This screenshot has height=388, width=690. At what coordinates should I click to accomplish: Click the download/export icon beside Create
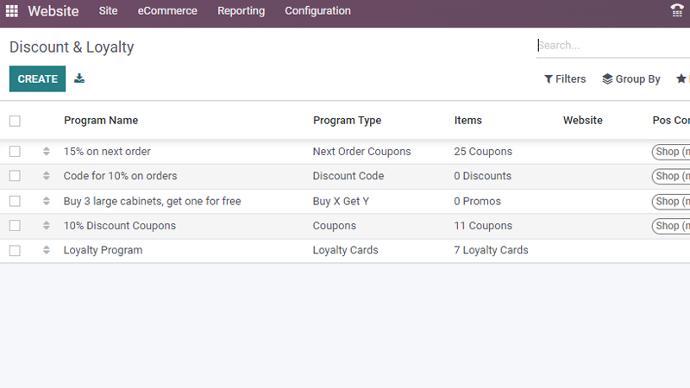click(79, 78)
